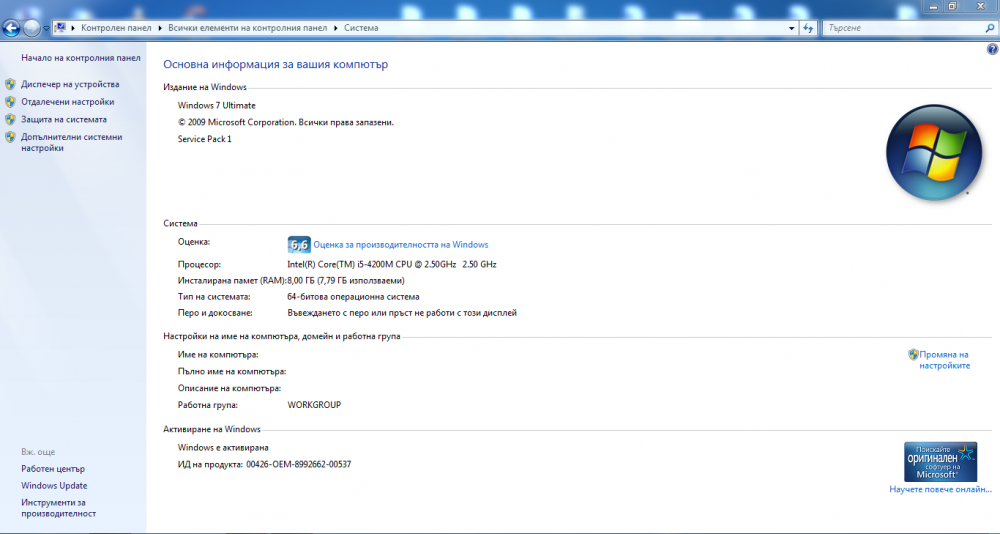Image resolution: width=1000 pixels, height=534 pixels.
Task: Click 'Промяна на настройките' link
Action: point(944,360)
